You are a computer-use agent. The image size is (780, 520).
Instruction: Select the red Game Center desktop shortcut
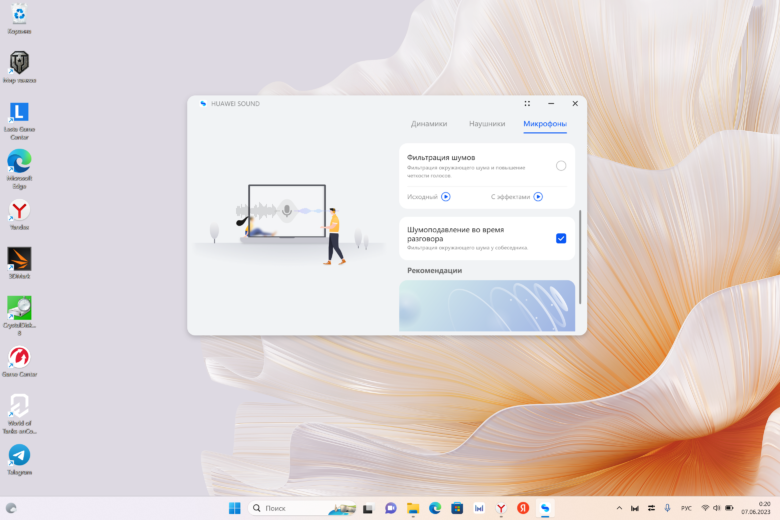tap(19, 362)
